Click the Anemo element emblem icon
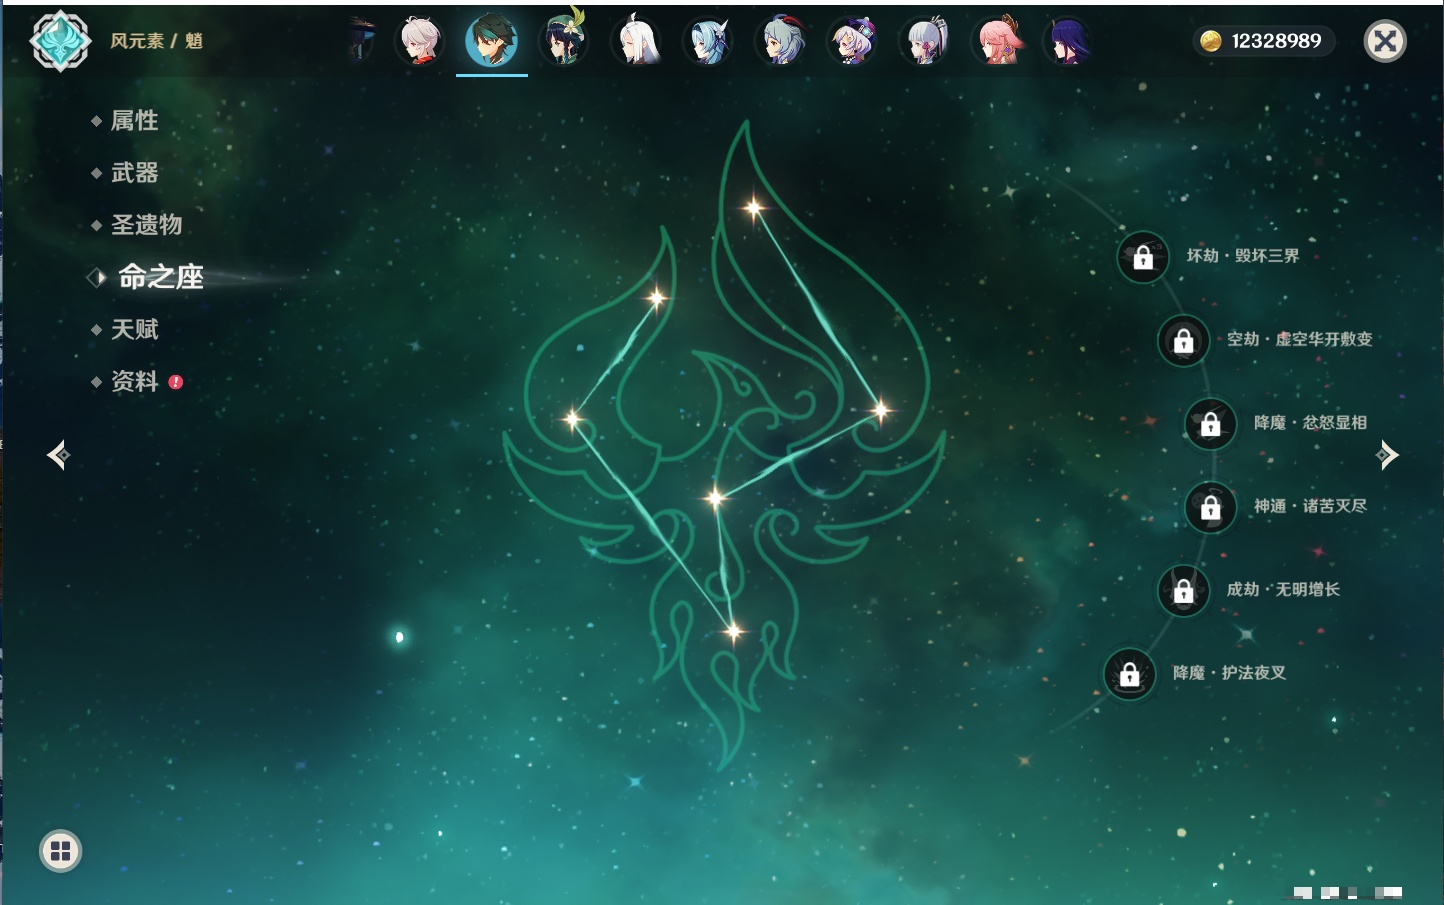The image size is (1444, 905). (x=60, y=41)
